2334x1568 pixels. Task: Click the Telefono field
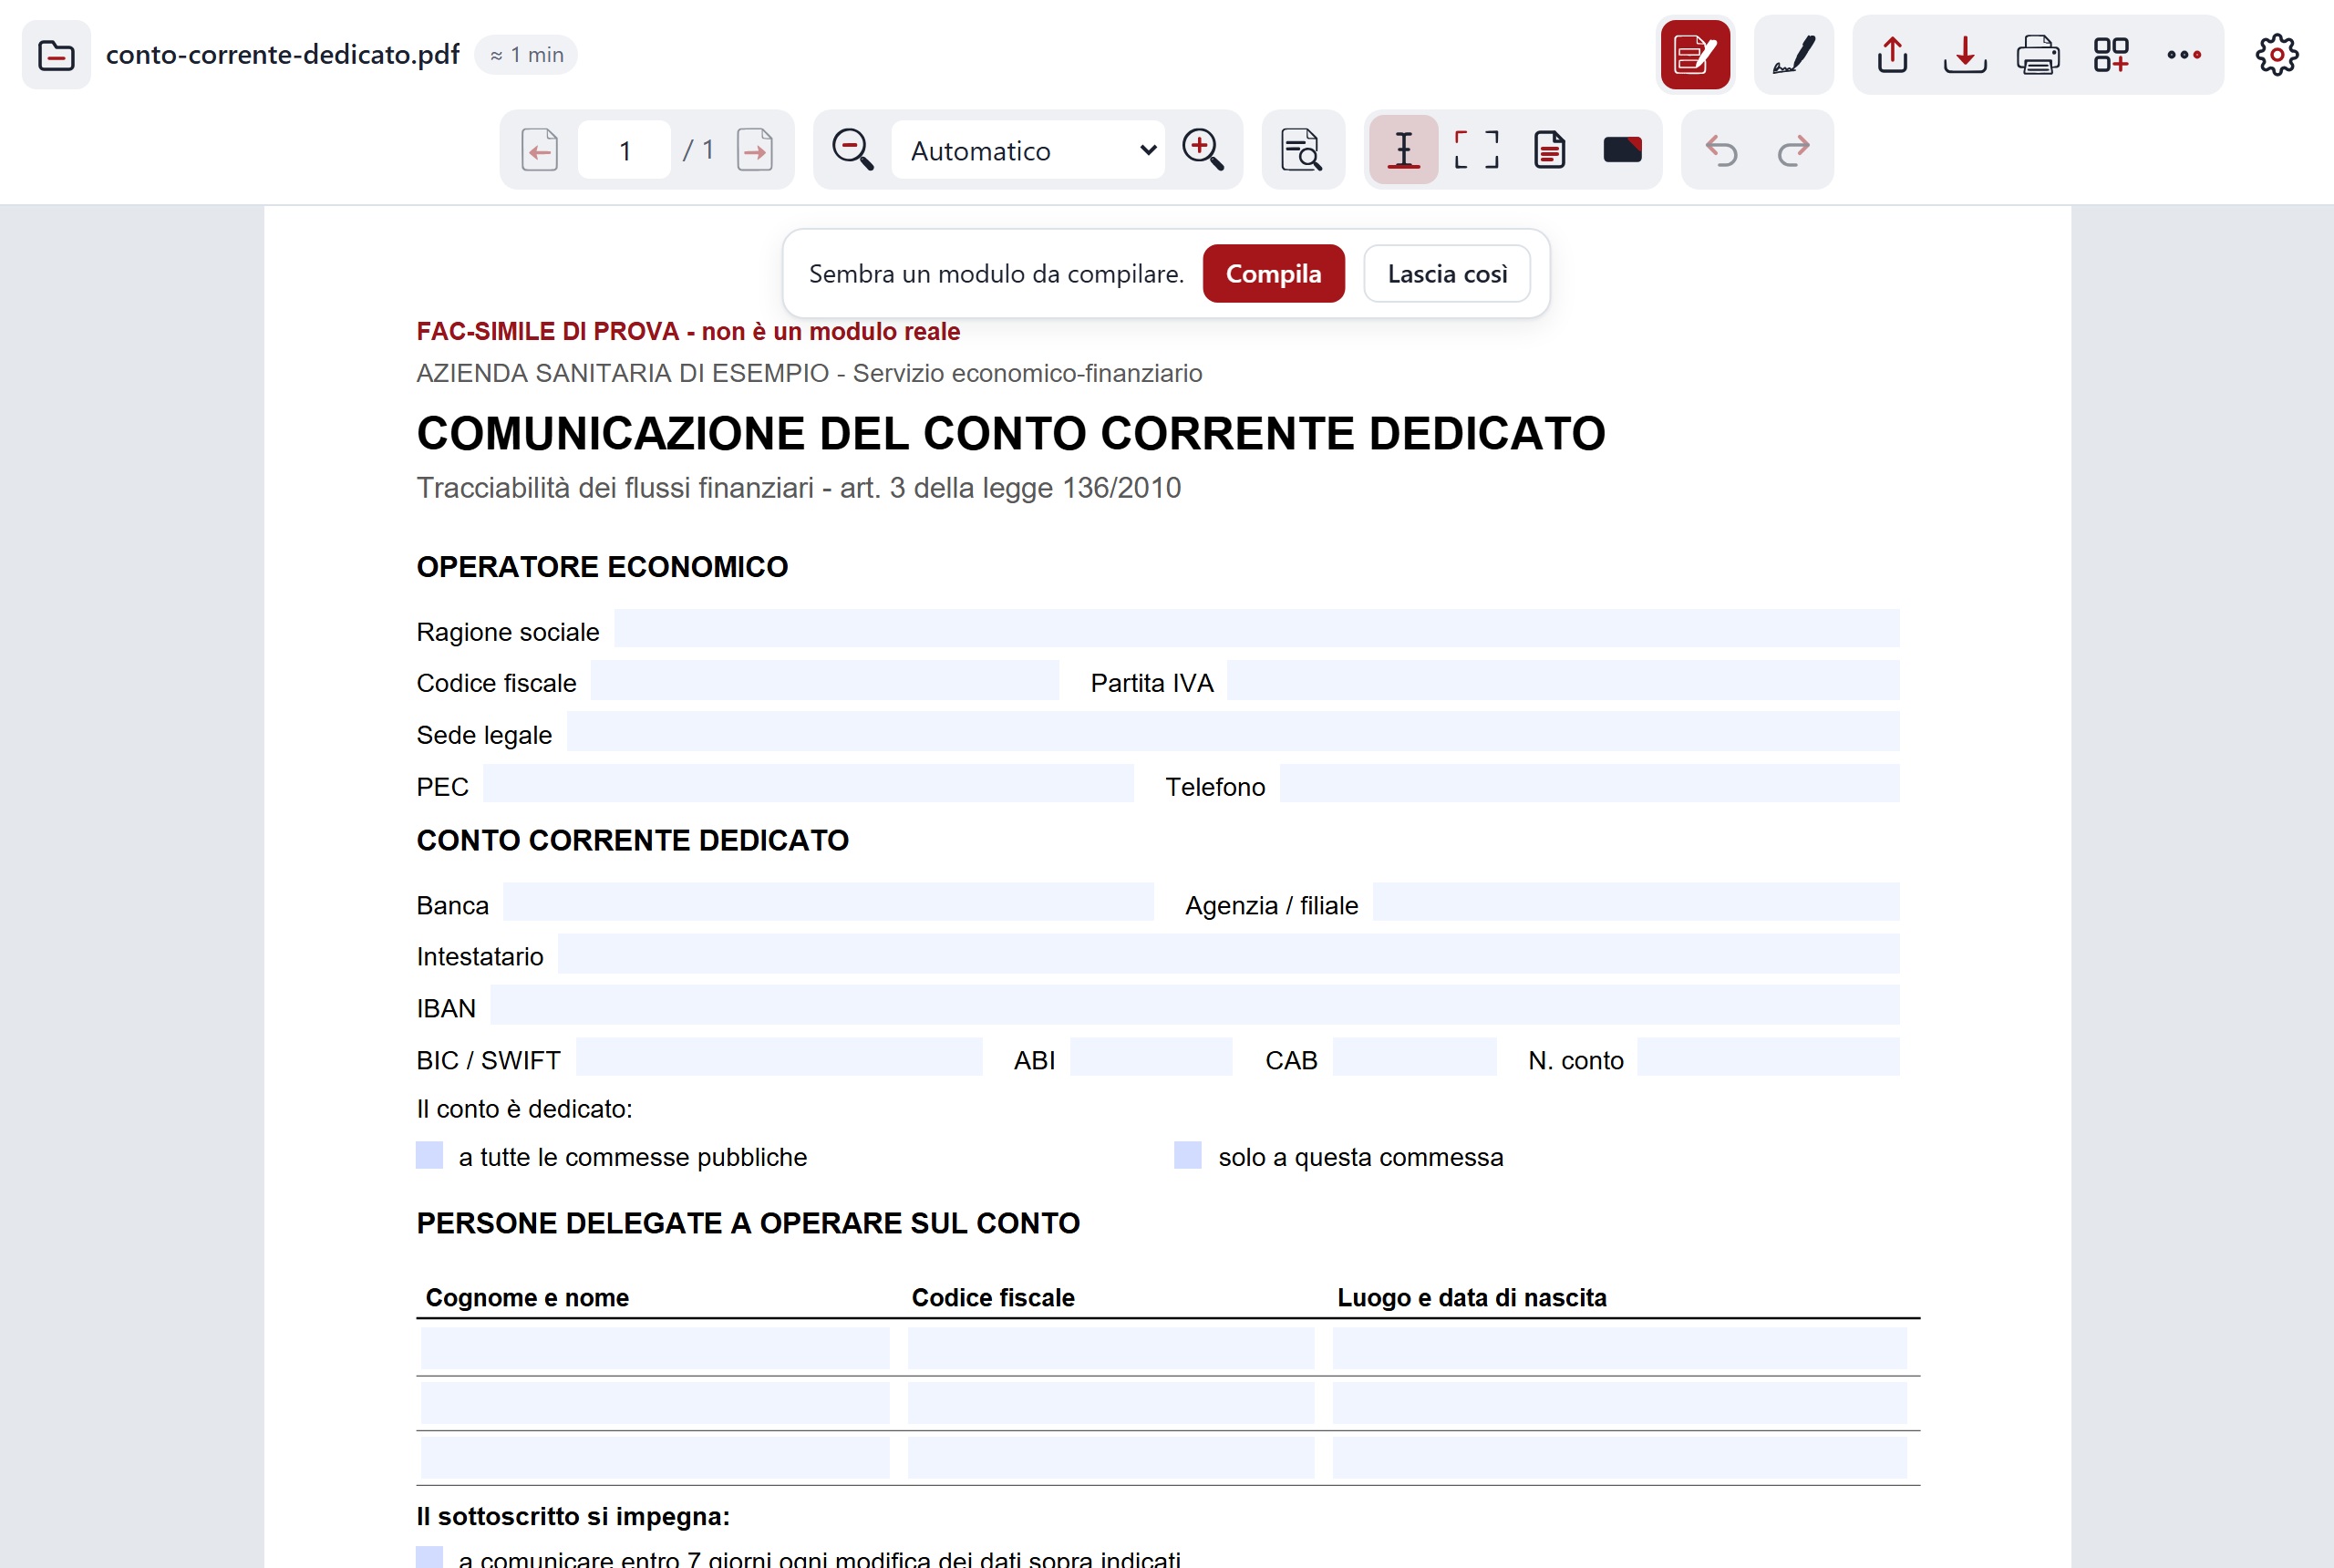point(1590,784)
